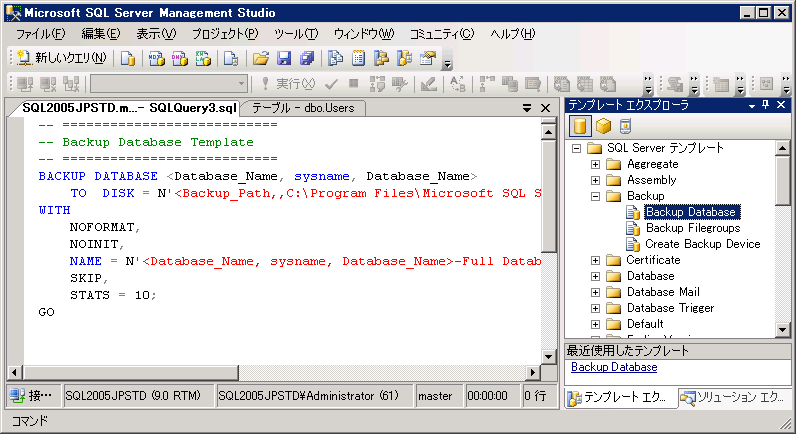Viewport: 796px width, 434px height.
Task: Open the プロジェクト(P) menu
Action: tap(225, 34)
